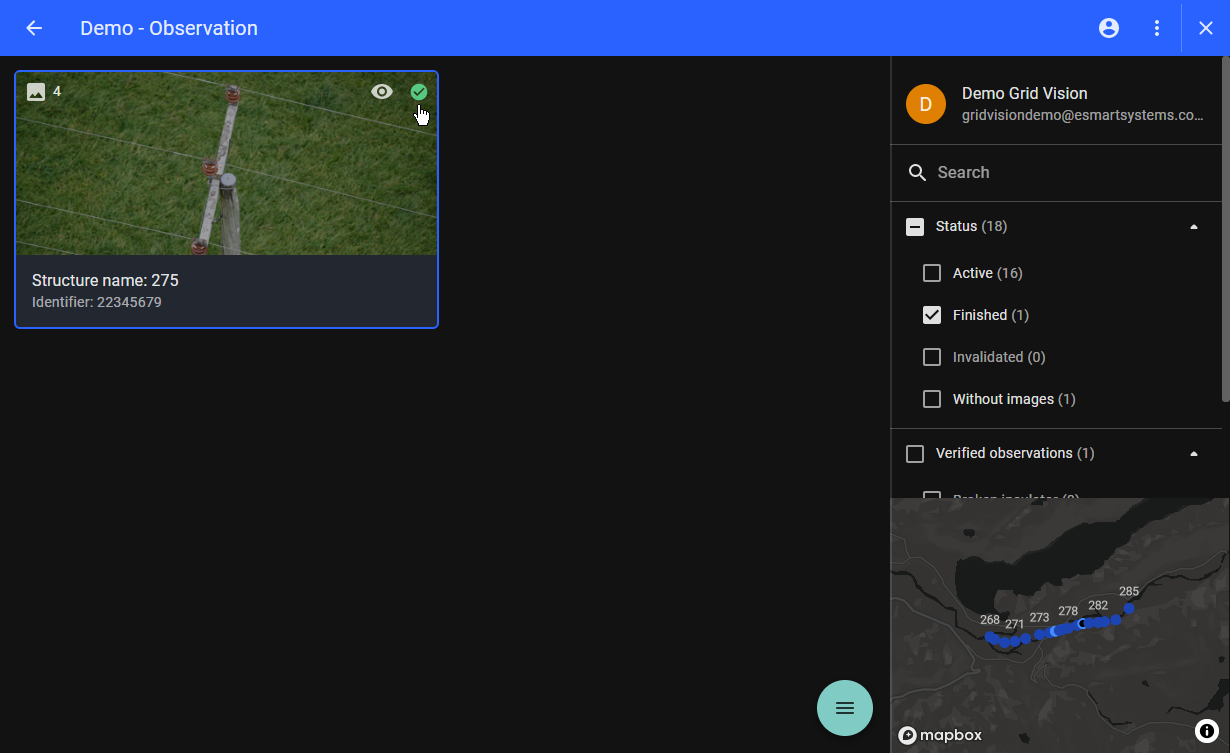Click the Demo Grid Vision avatar
1230x753 pixels.
[x=926, y=104]
